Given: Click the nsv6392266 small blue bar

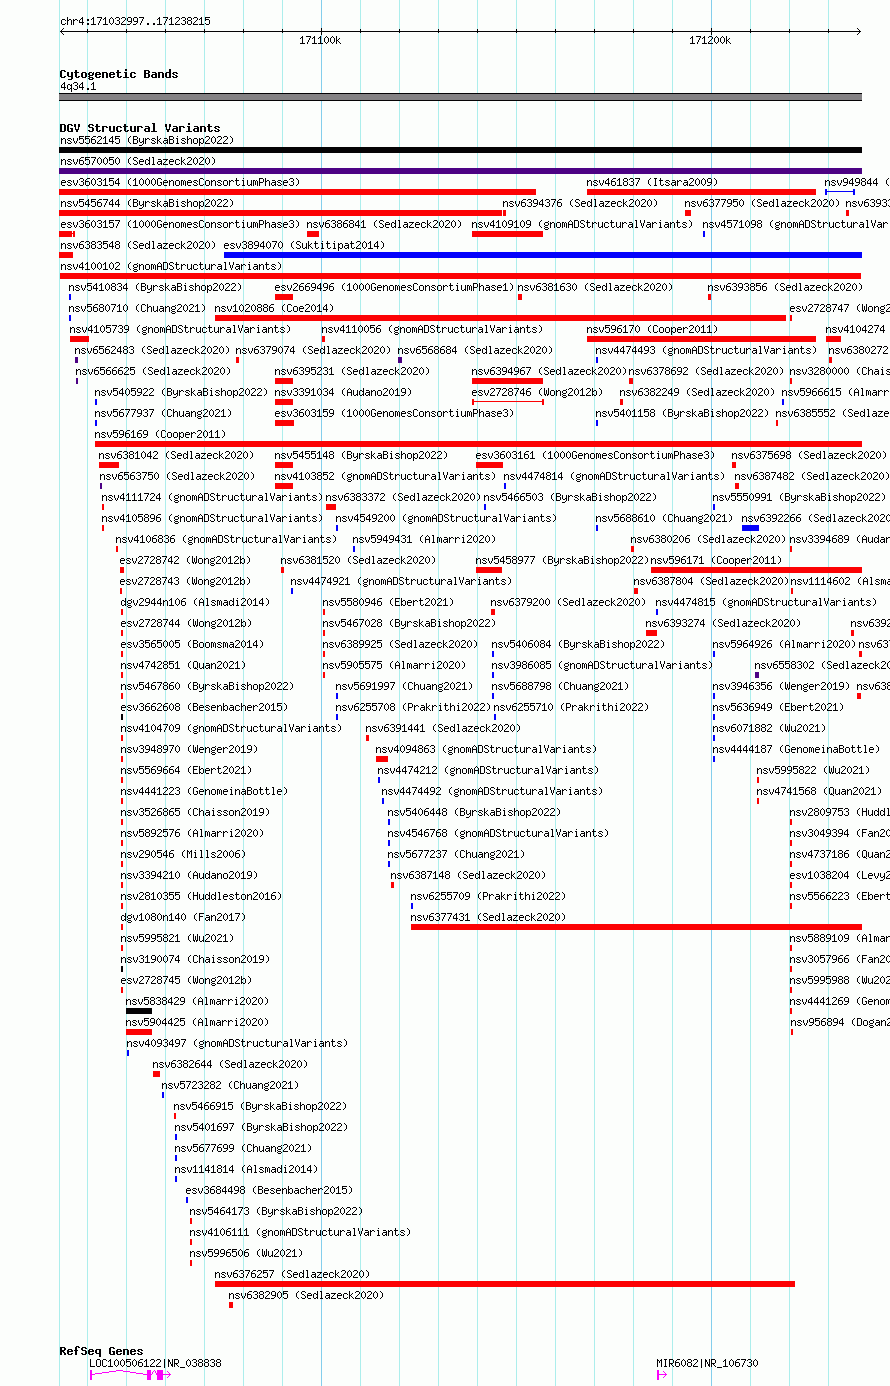Looking at the screenshot, I should coord(750,528).
